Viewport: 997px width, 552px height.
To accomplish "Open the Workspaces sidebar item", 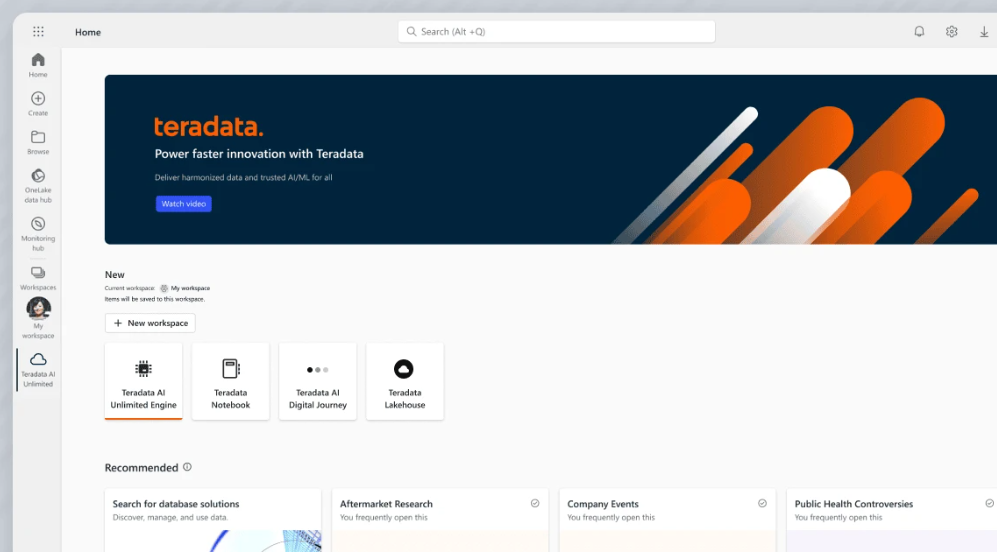I will (x=38, y=278).
